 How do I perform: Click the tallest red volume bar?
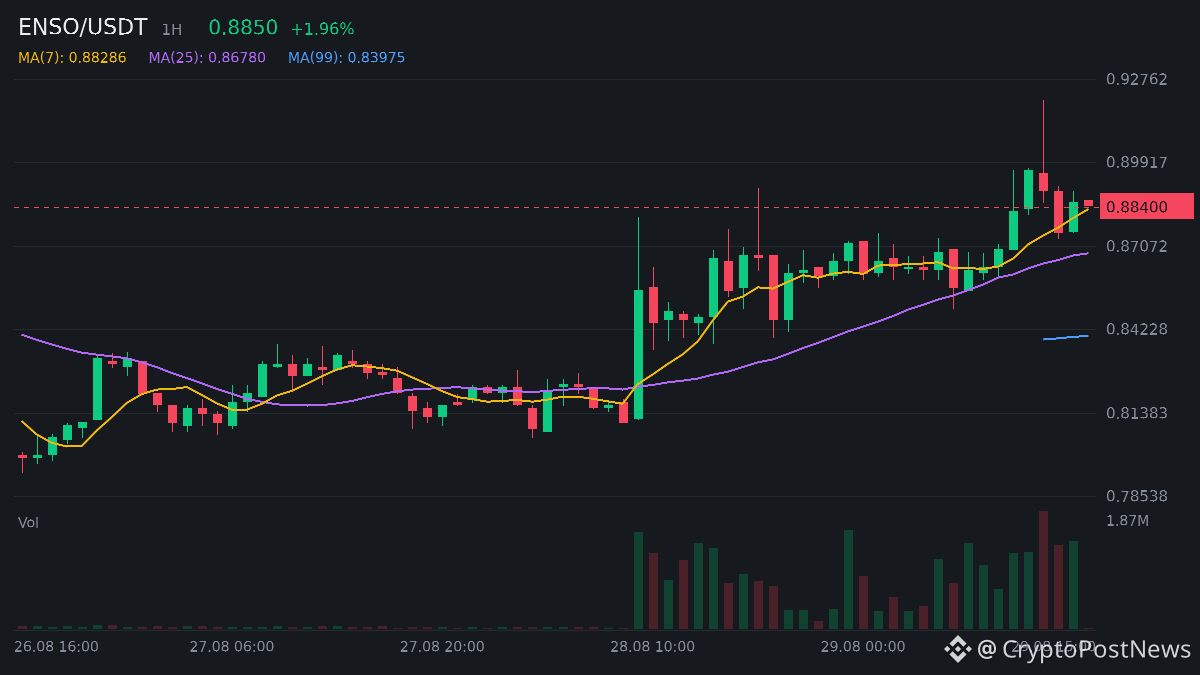point(1043,570)
